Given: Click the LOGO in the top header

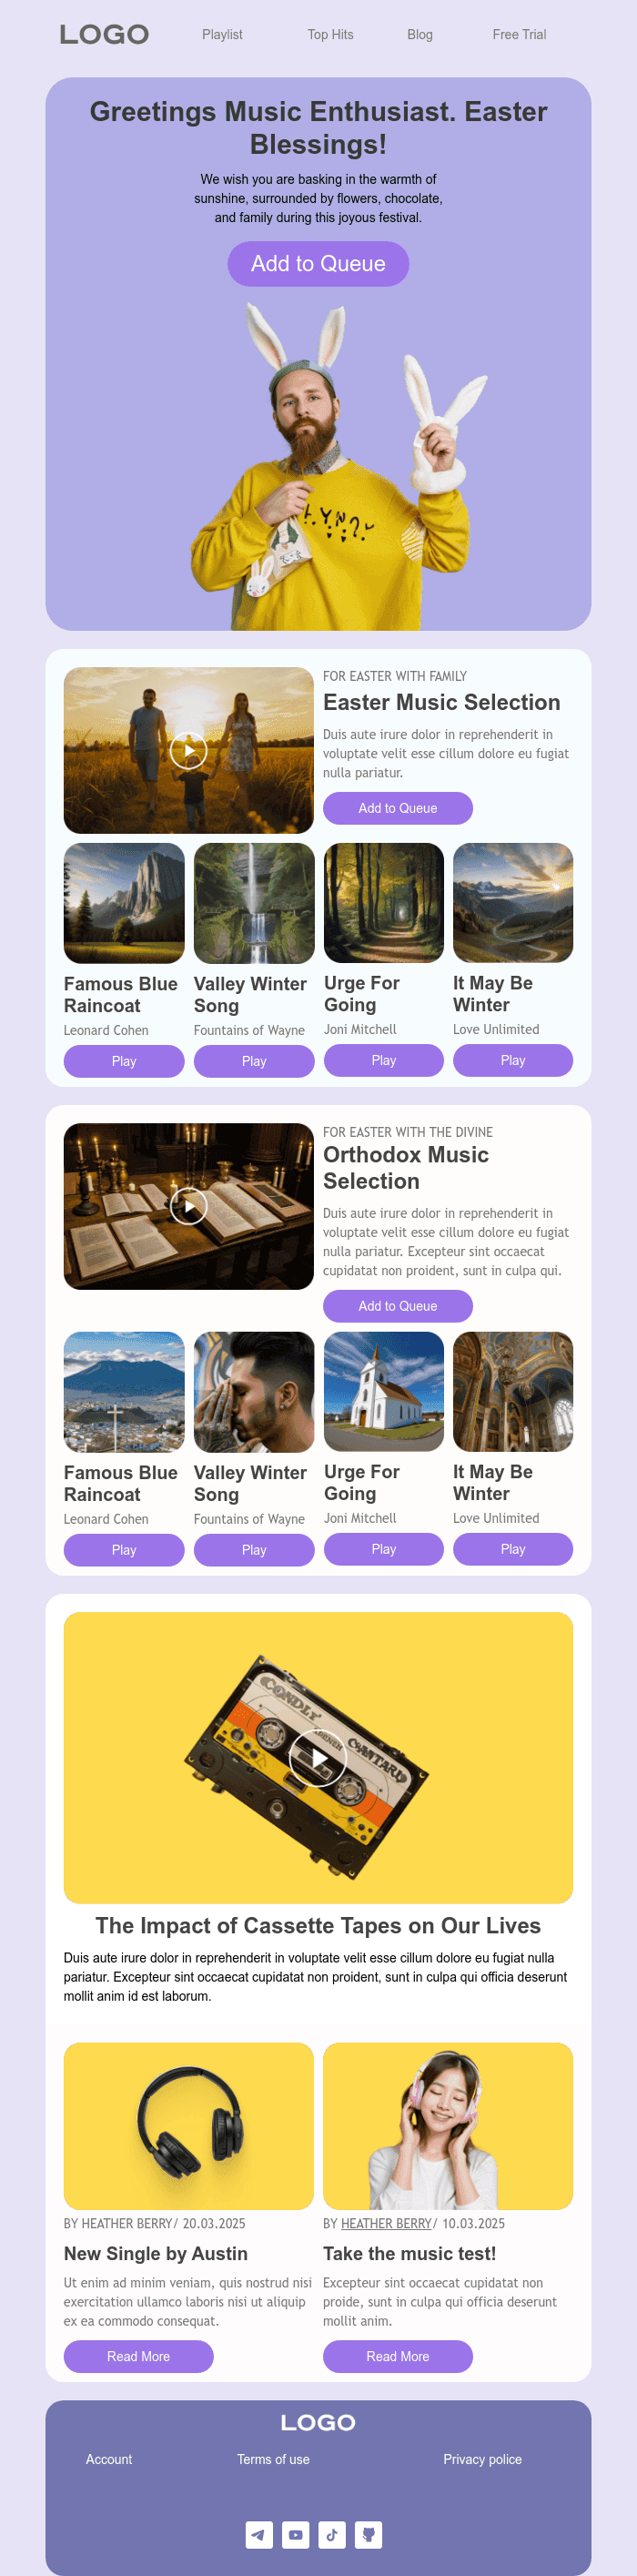Looking at the screenshot, I should click(104, 35).
